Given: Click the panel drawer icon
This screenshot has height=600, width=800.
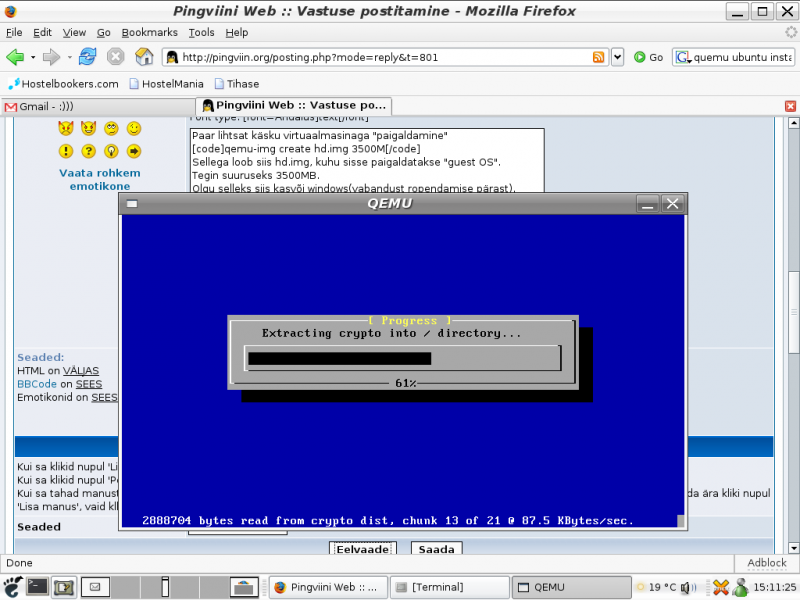Looking at the screenshot, I should pos(244,587).
